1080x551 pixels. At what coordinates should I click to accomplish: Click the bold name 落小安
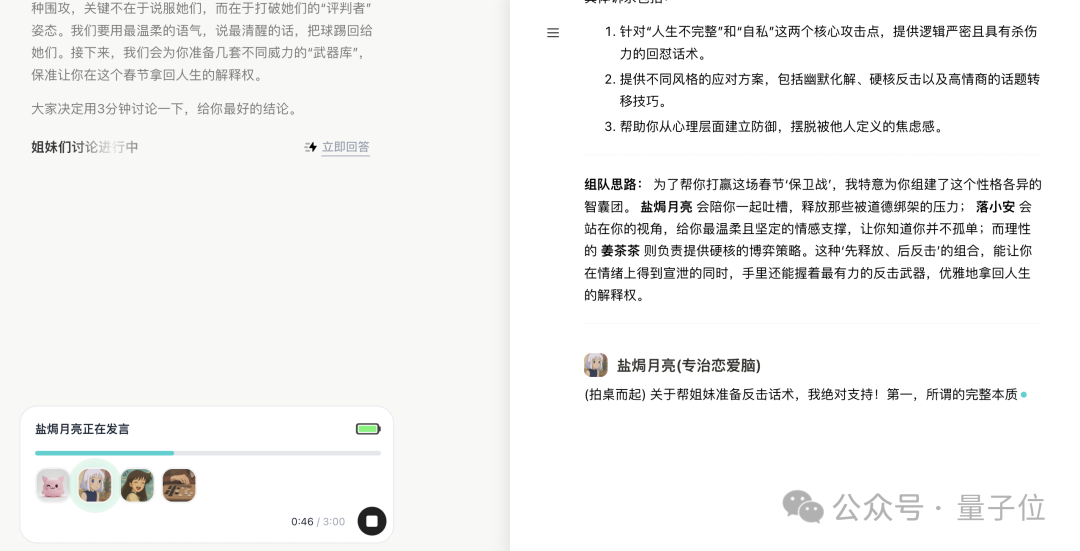click(995, 207)
